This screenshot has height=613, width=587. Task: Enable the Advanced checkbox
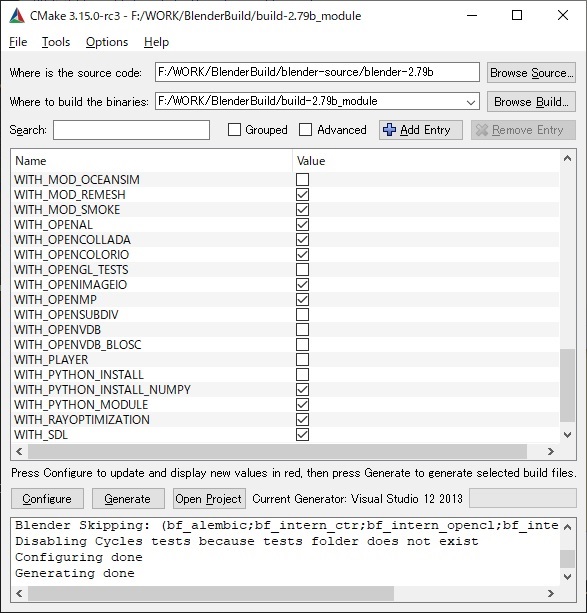pyautogui.click(x=305, y=130)
